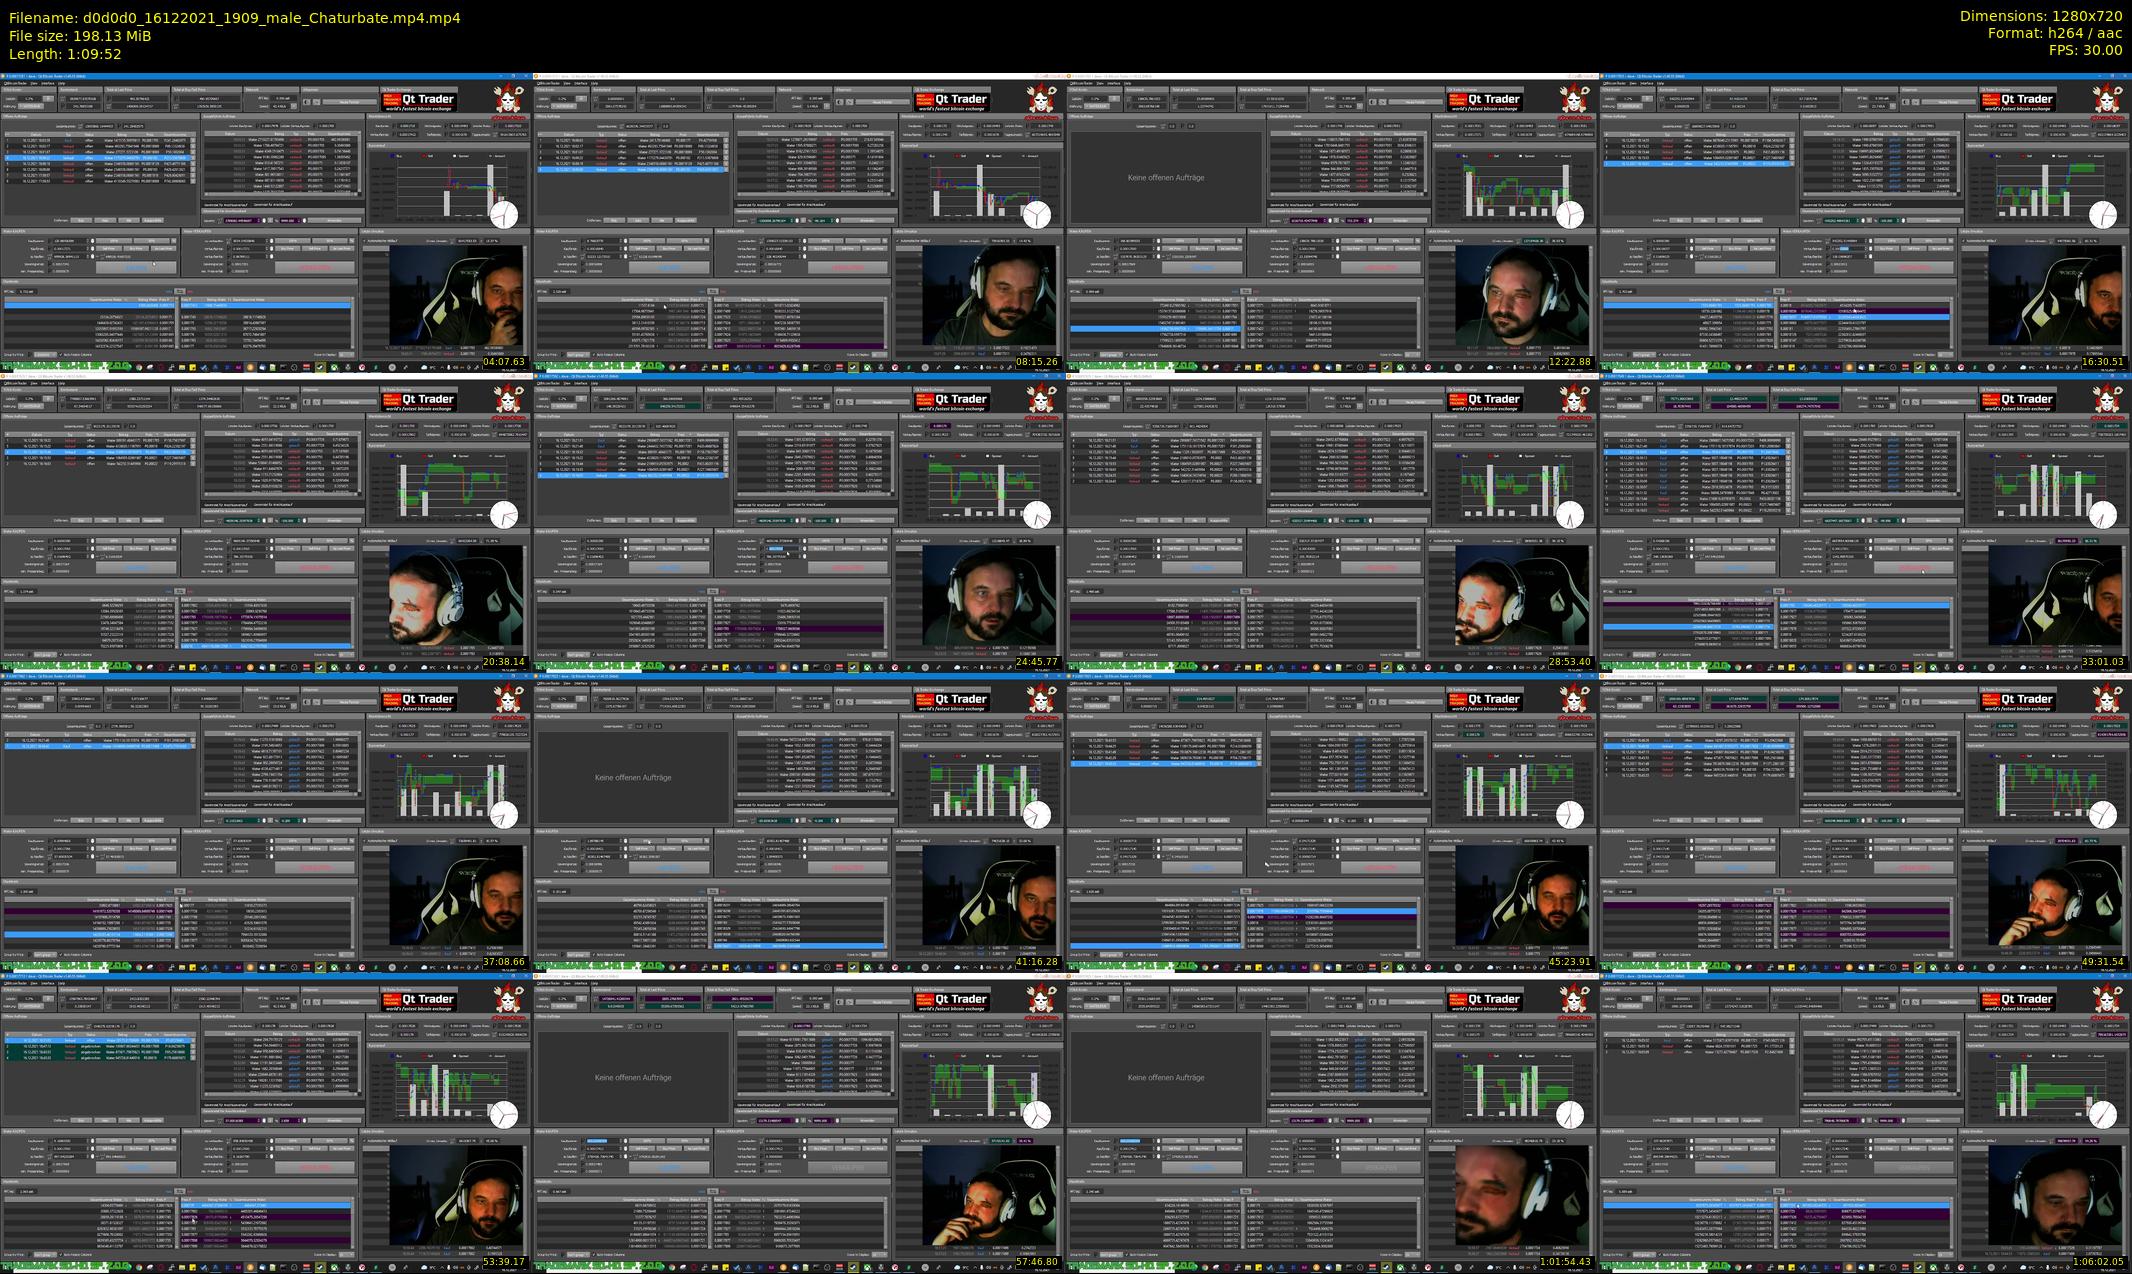Toggle Automatische Hilfe checkbox in the 45:23.91 frame
Image resolution: width=2132 pixels, height=1274 pixels.
1432,841
